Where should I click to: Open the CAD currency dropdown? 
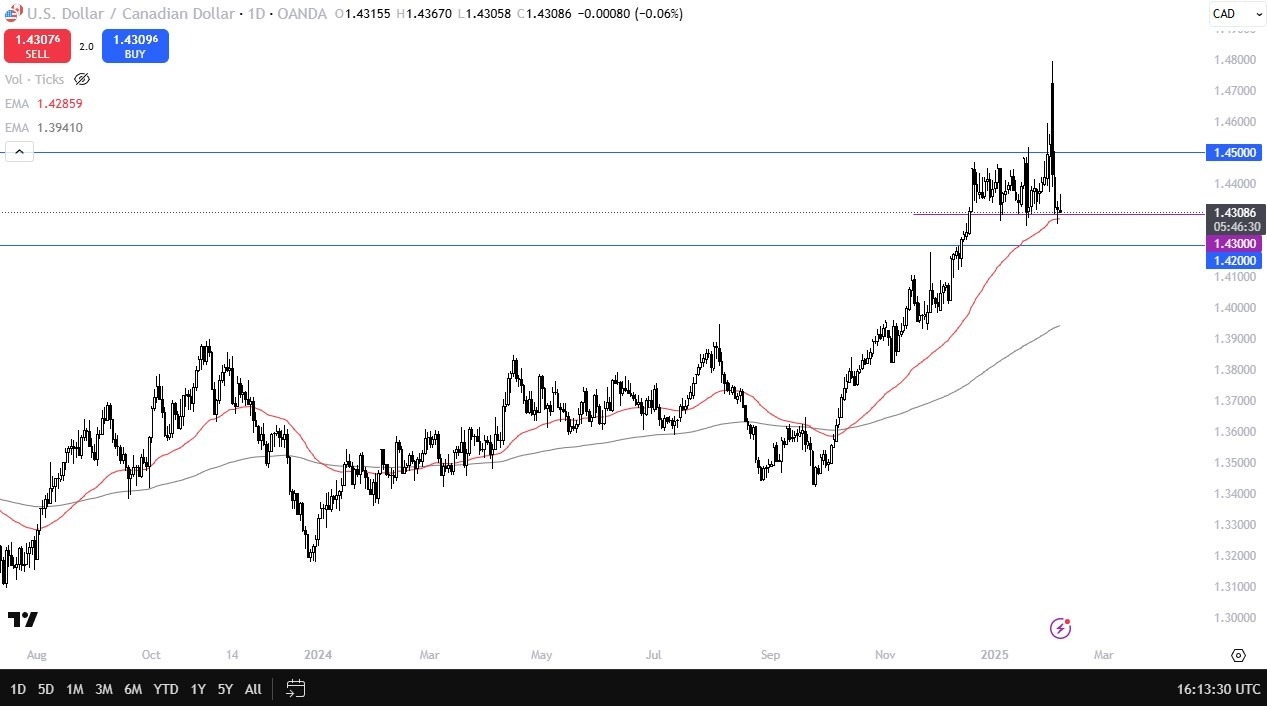pos(1235,14)
